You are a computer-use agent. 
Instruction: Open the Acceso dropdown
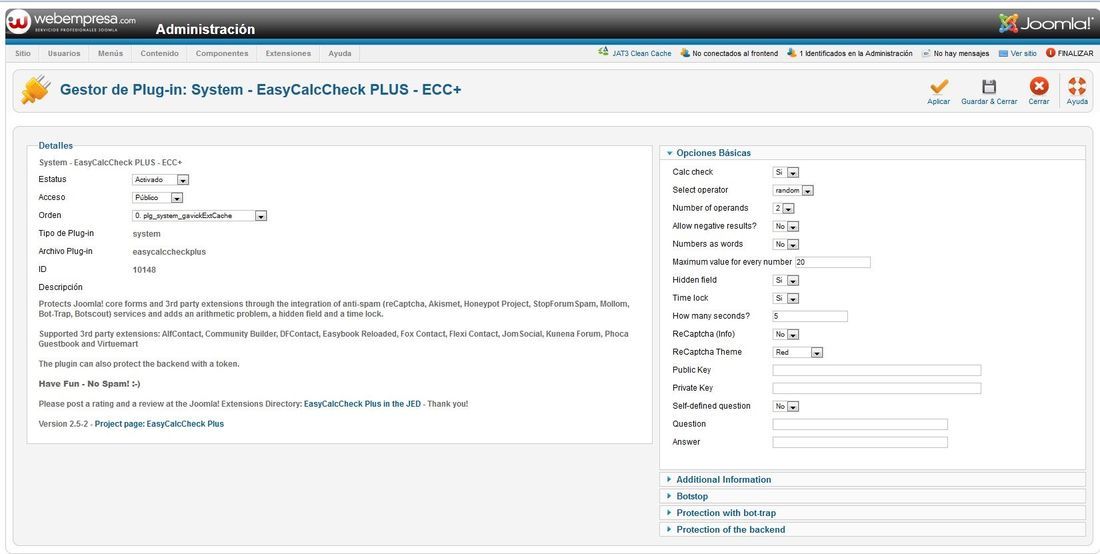point(158,198)
